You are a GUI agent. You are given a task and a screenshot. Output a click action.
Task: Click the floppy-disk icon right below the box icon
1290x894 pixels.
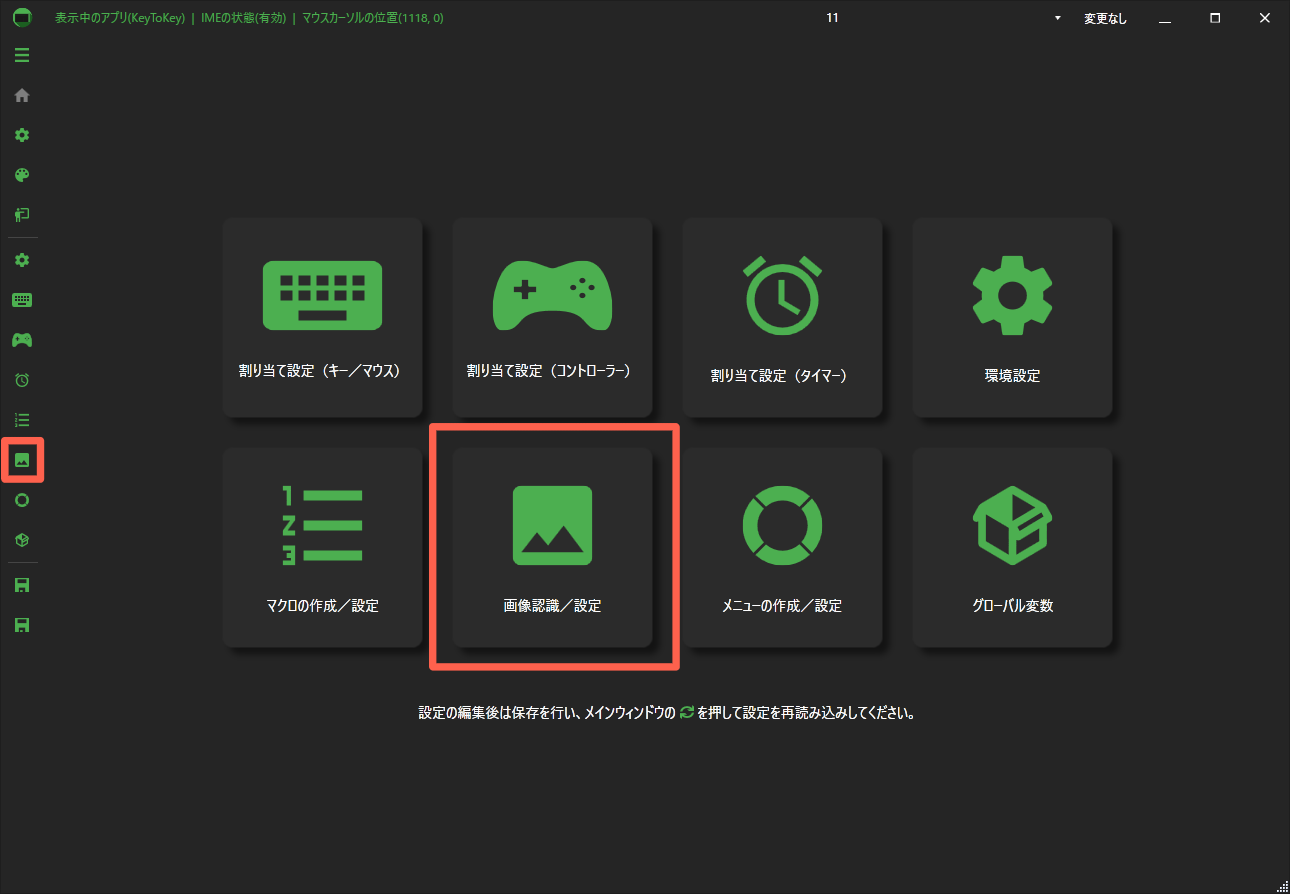(22, 585)
